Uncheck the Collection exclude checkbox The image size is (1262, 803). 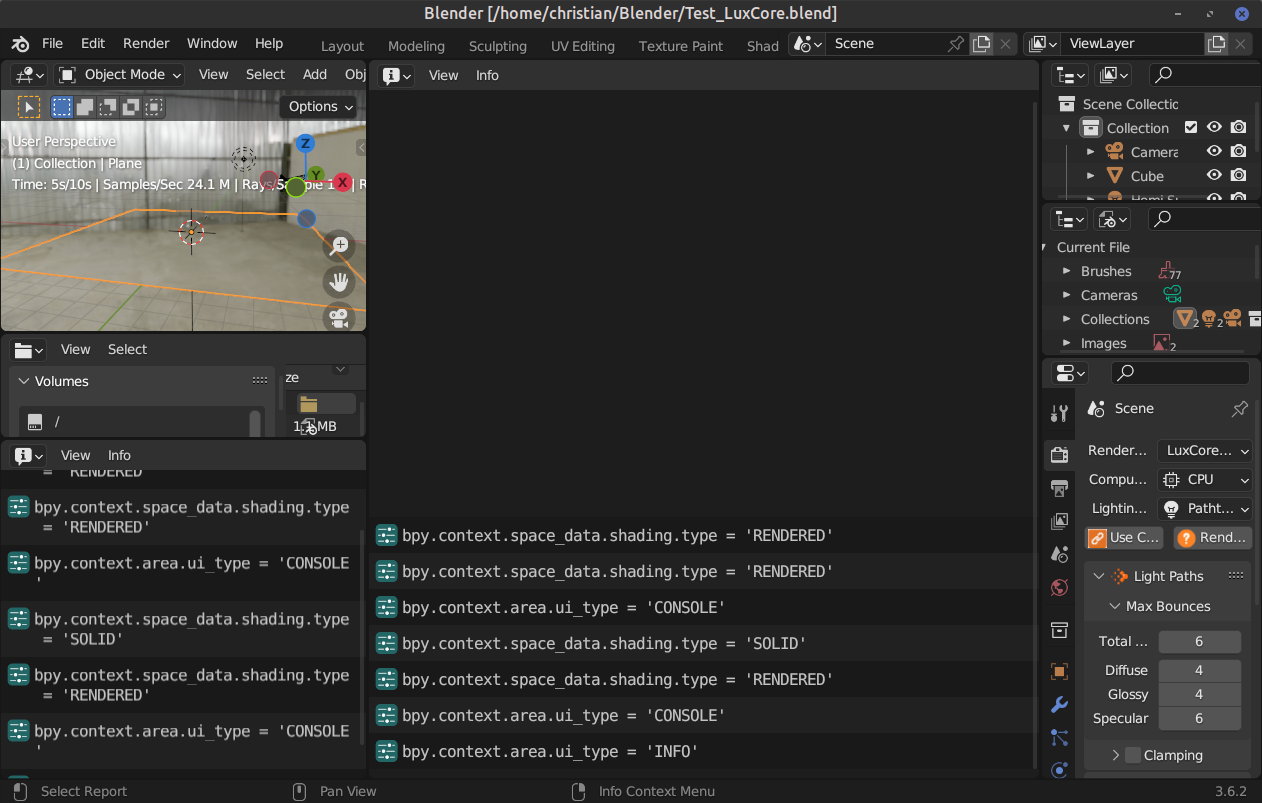[1190, 128]
